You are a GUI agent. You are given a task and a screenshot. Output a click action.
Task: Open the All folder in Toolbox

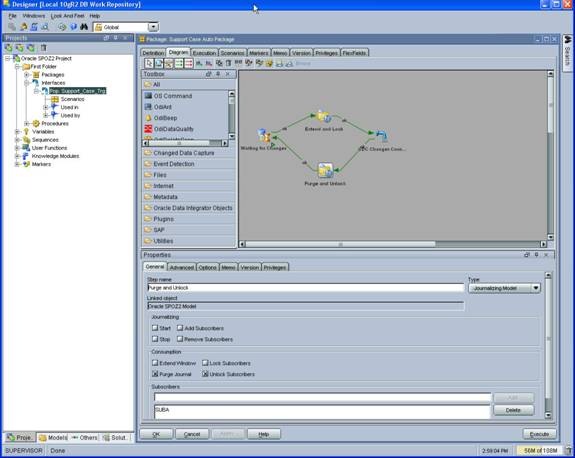188,84
